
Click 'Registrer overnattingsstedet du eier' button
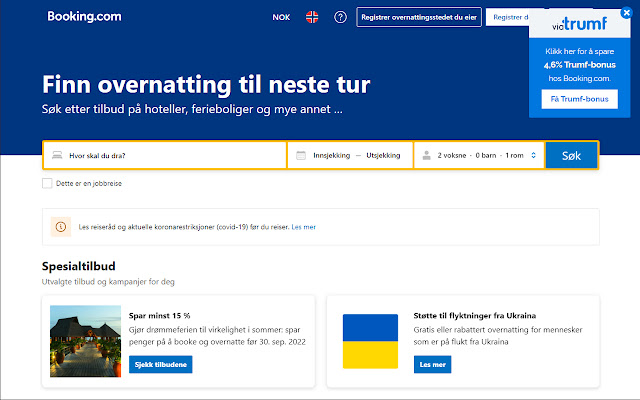click(419, 17)
